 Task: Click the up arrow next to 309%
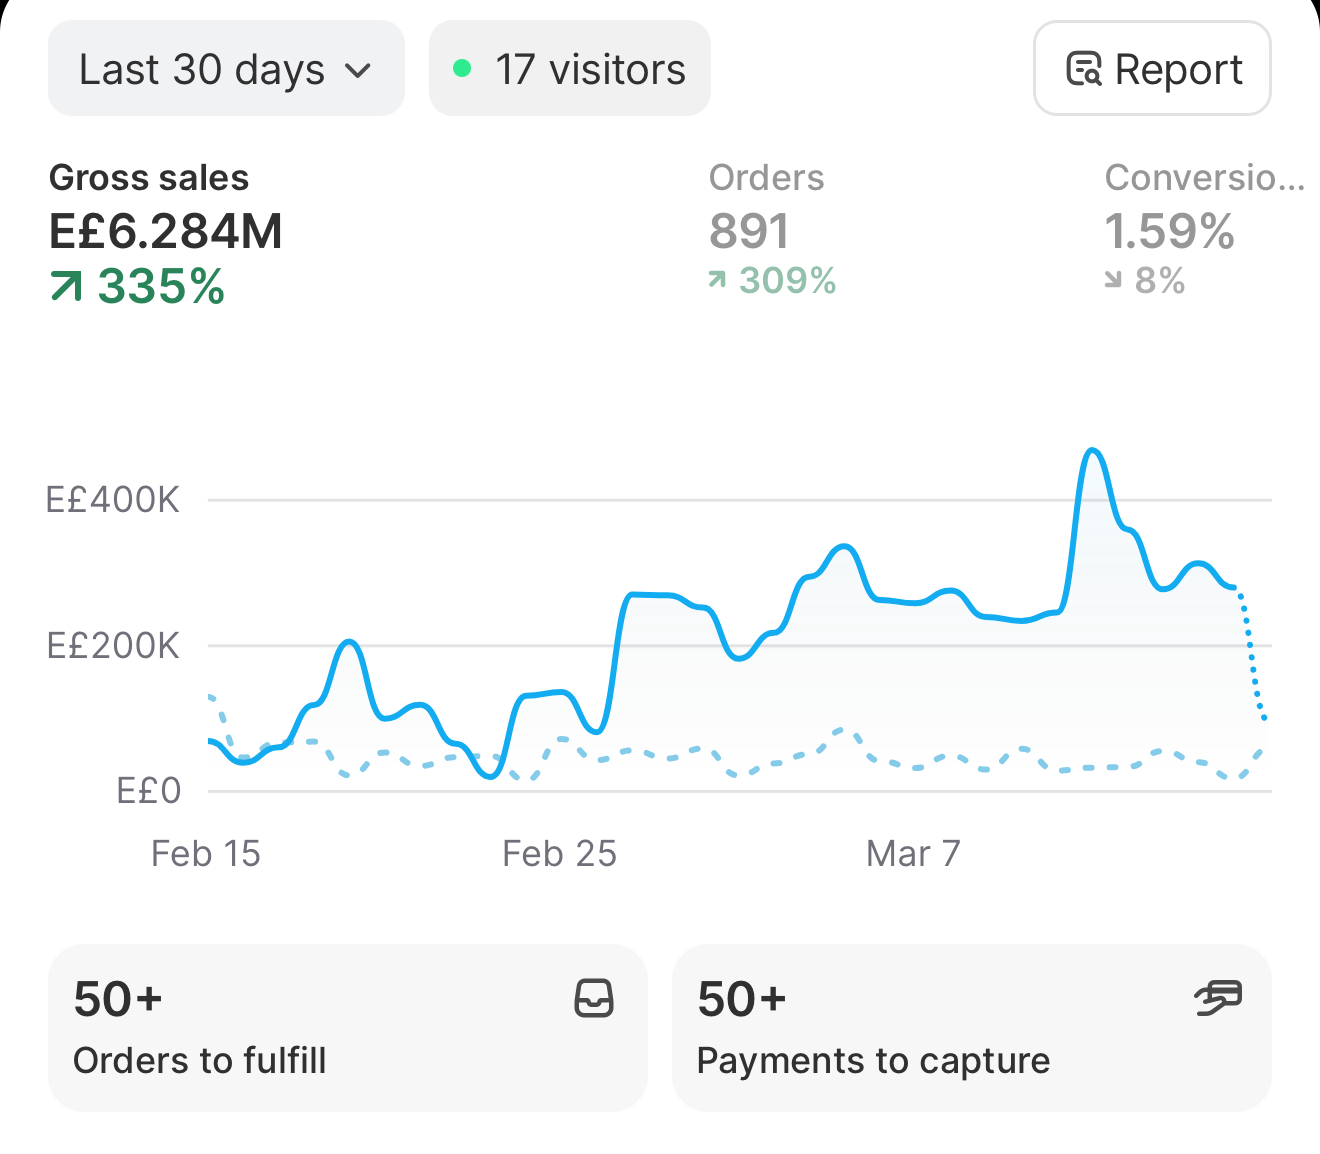tap(717, 281)
